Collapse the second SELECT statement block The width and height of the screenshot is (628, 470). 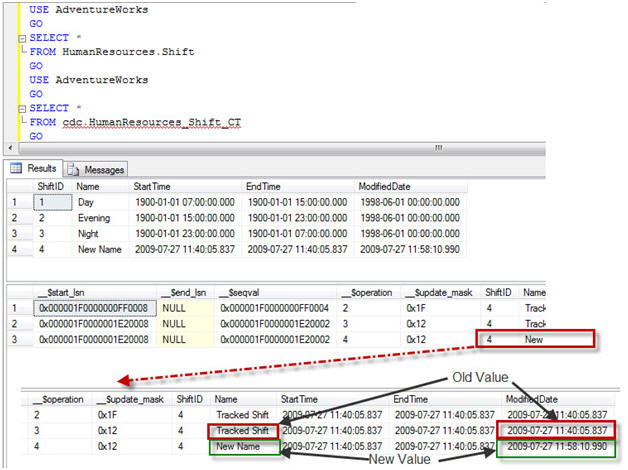pos(22,108)
